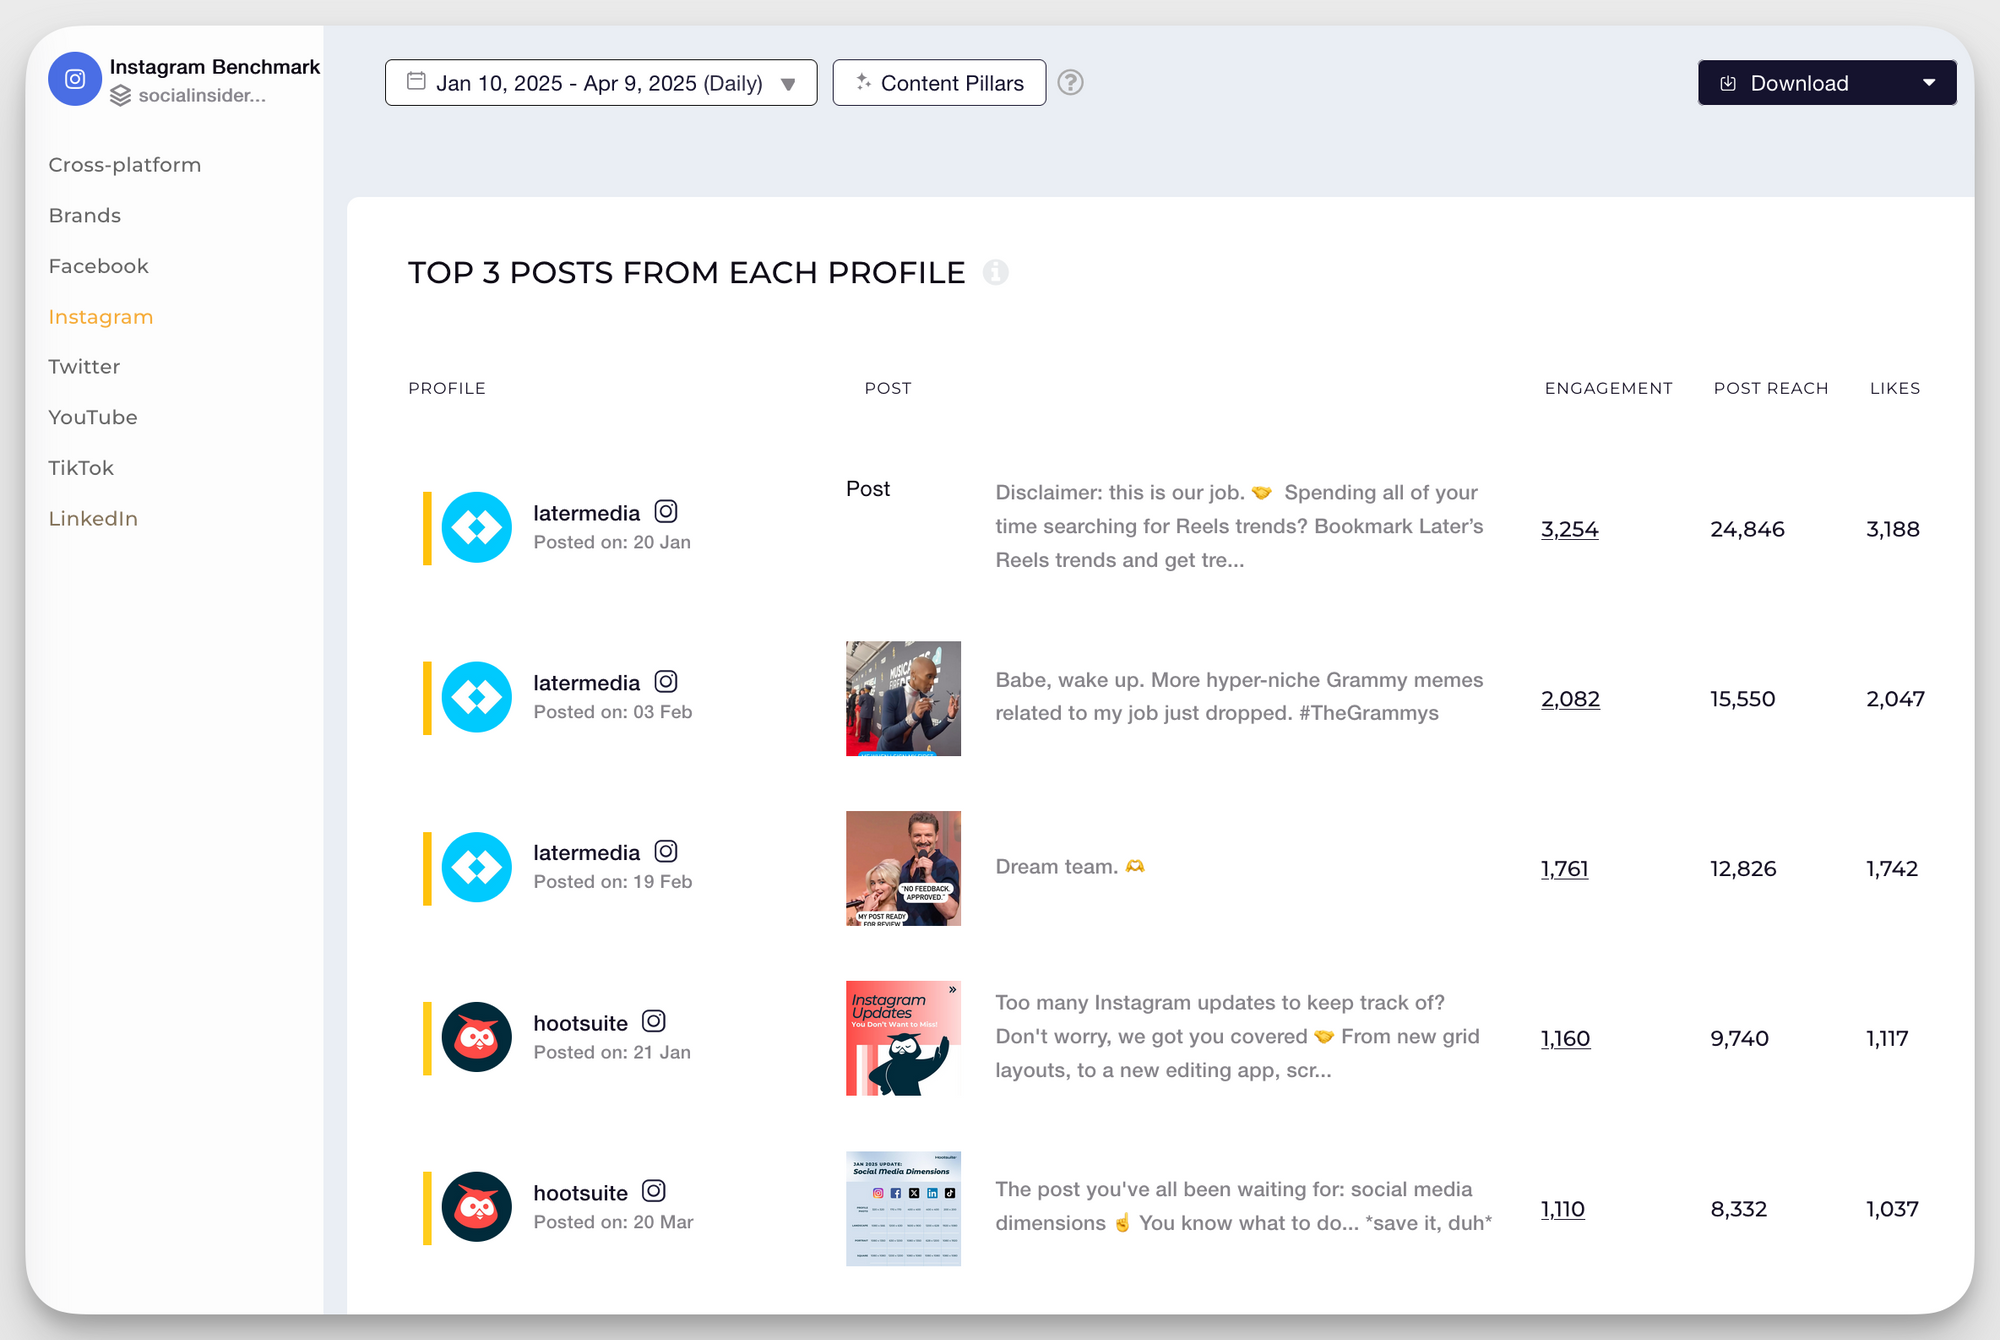Click the Content Pillars button

coord(939,83)
